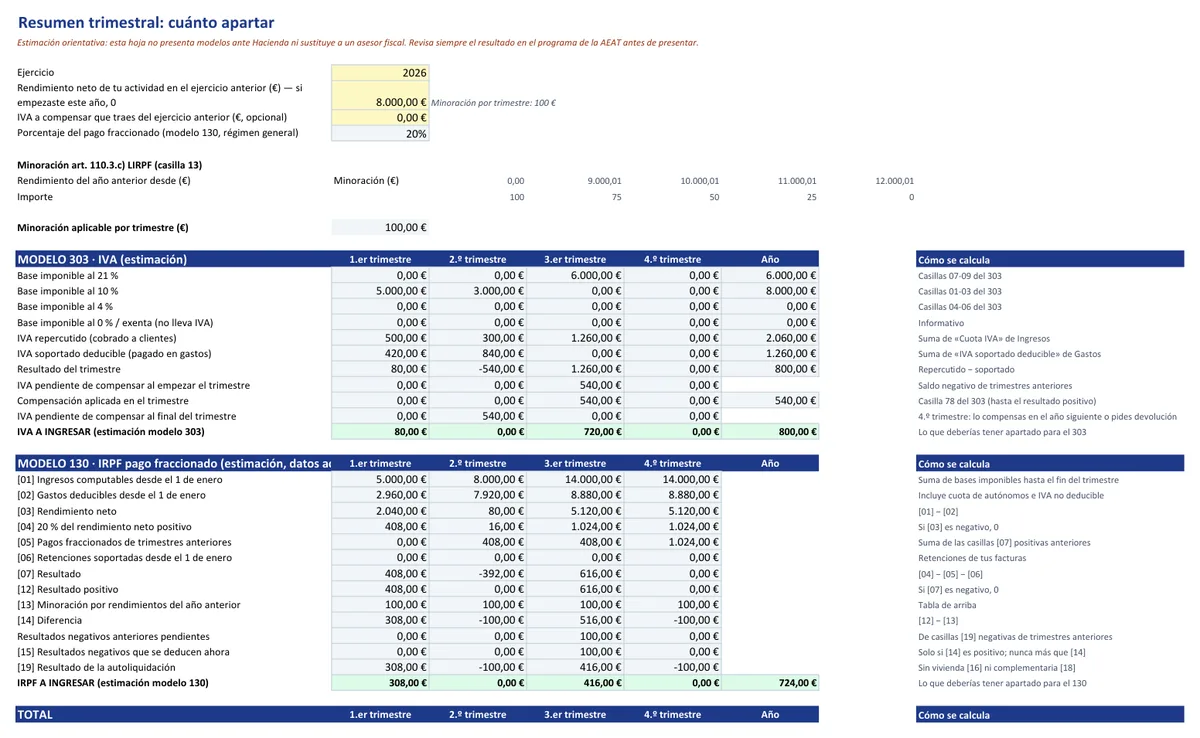This screenshot has width=1200, height=738.
Task: Select IVA A INGRESAR third-quarter 720,00 €
Action: pos(575,432)
